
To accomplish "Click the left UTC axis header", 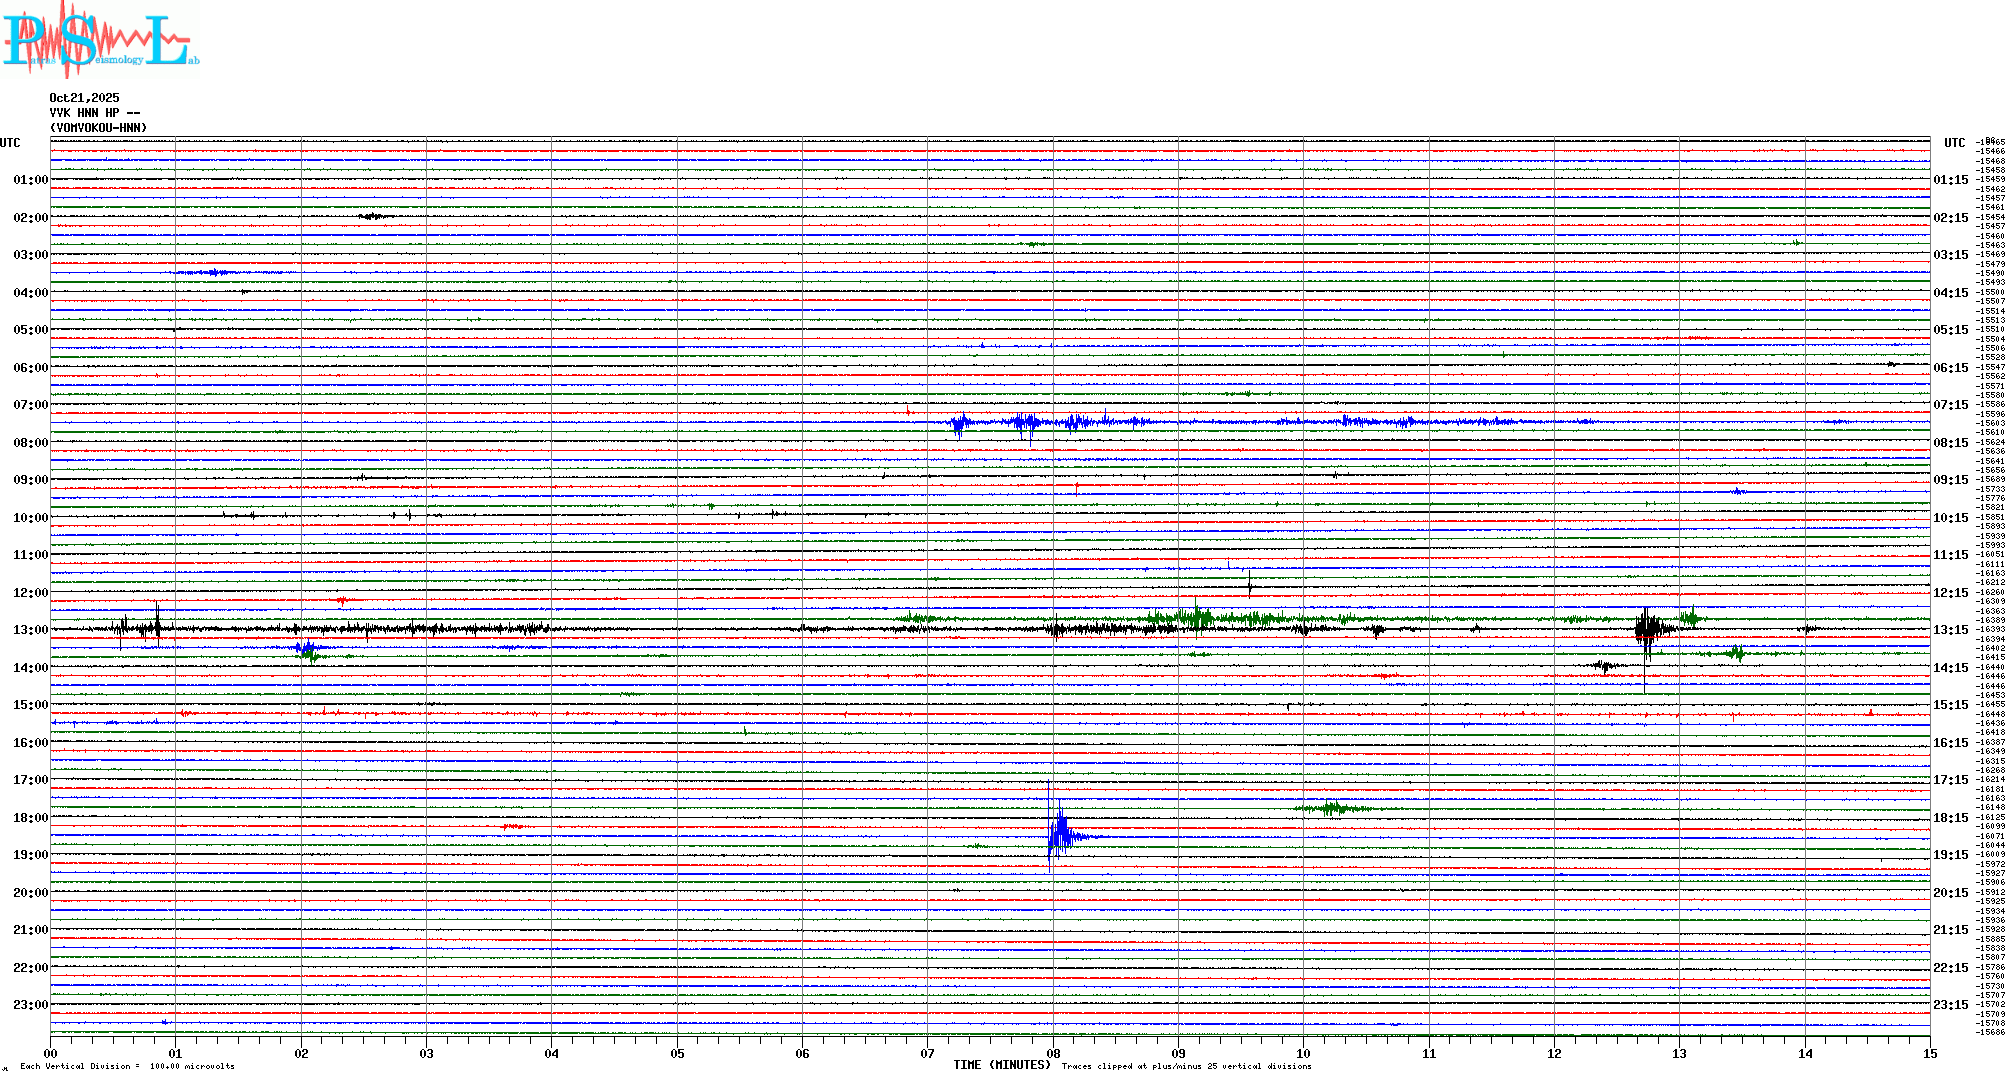I will point(10,143).
